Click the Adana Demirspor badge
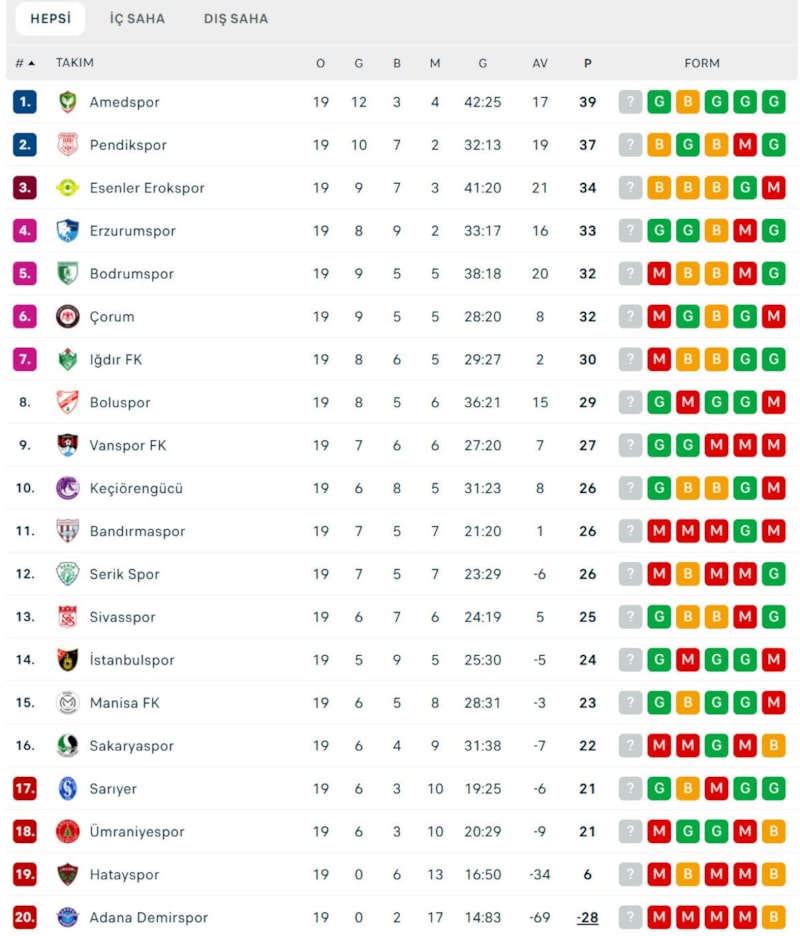The width and height of the screenshot is (800, 936). pos(67,917)
